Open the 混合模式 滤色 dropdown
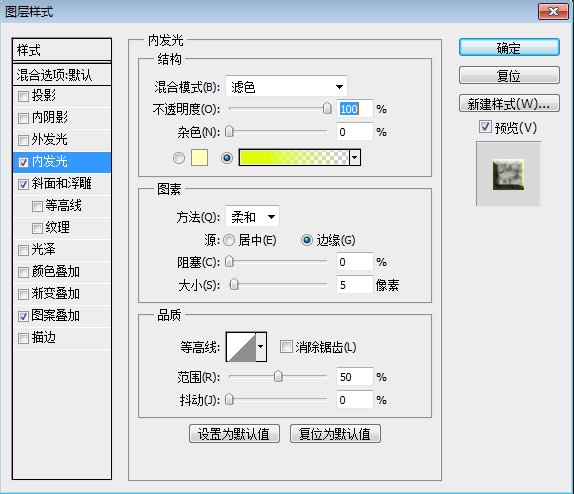This screenshot has width=574, height=494. pyautogui.click(x=286, y=87)
